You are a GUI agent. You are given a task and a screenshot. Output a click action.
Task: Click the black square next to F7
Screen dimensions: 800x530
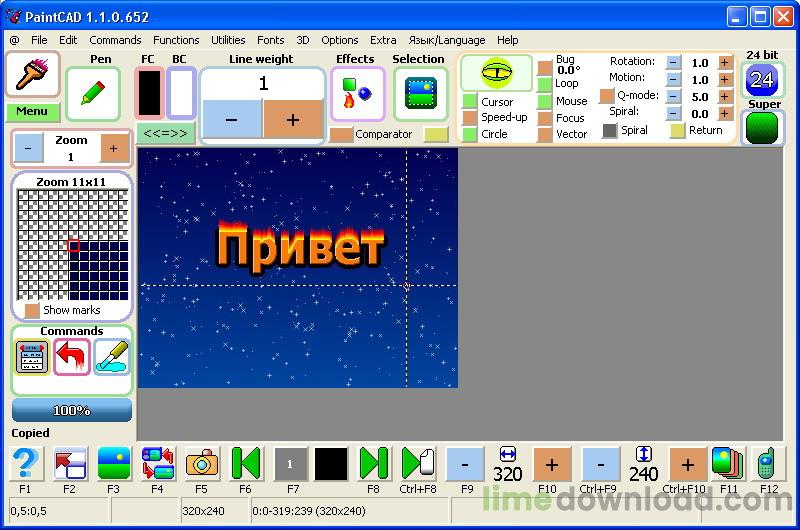coord(331,464)
